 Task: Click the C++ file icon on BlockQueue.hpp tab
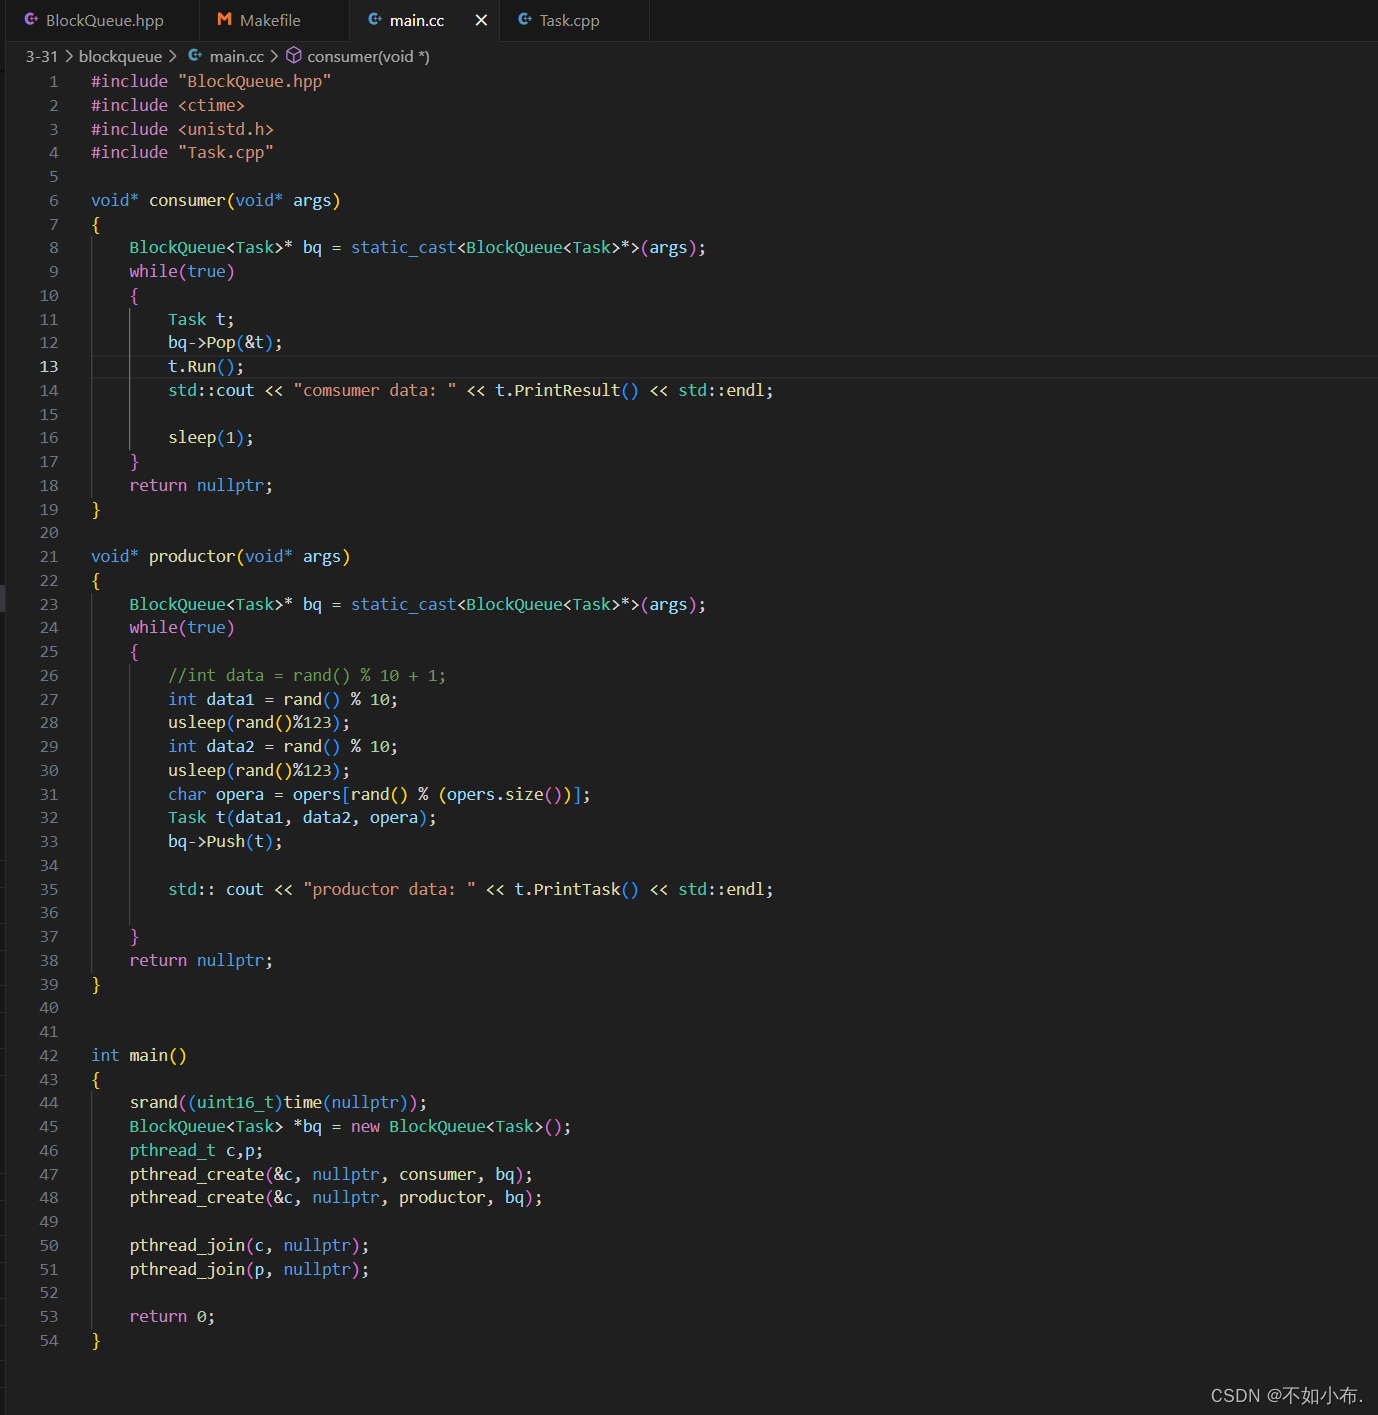click(x=31, y=20)
